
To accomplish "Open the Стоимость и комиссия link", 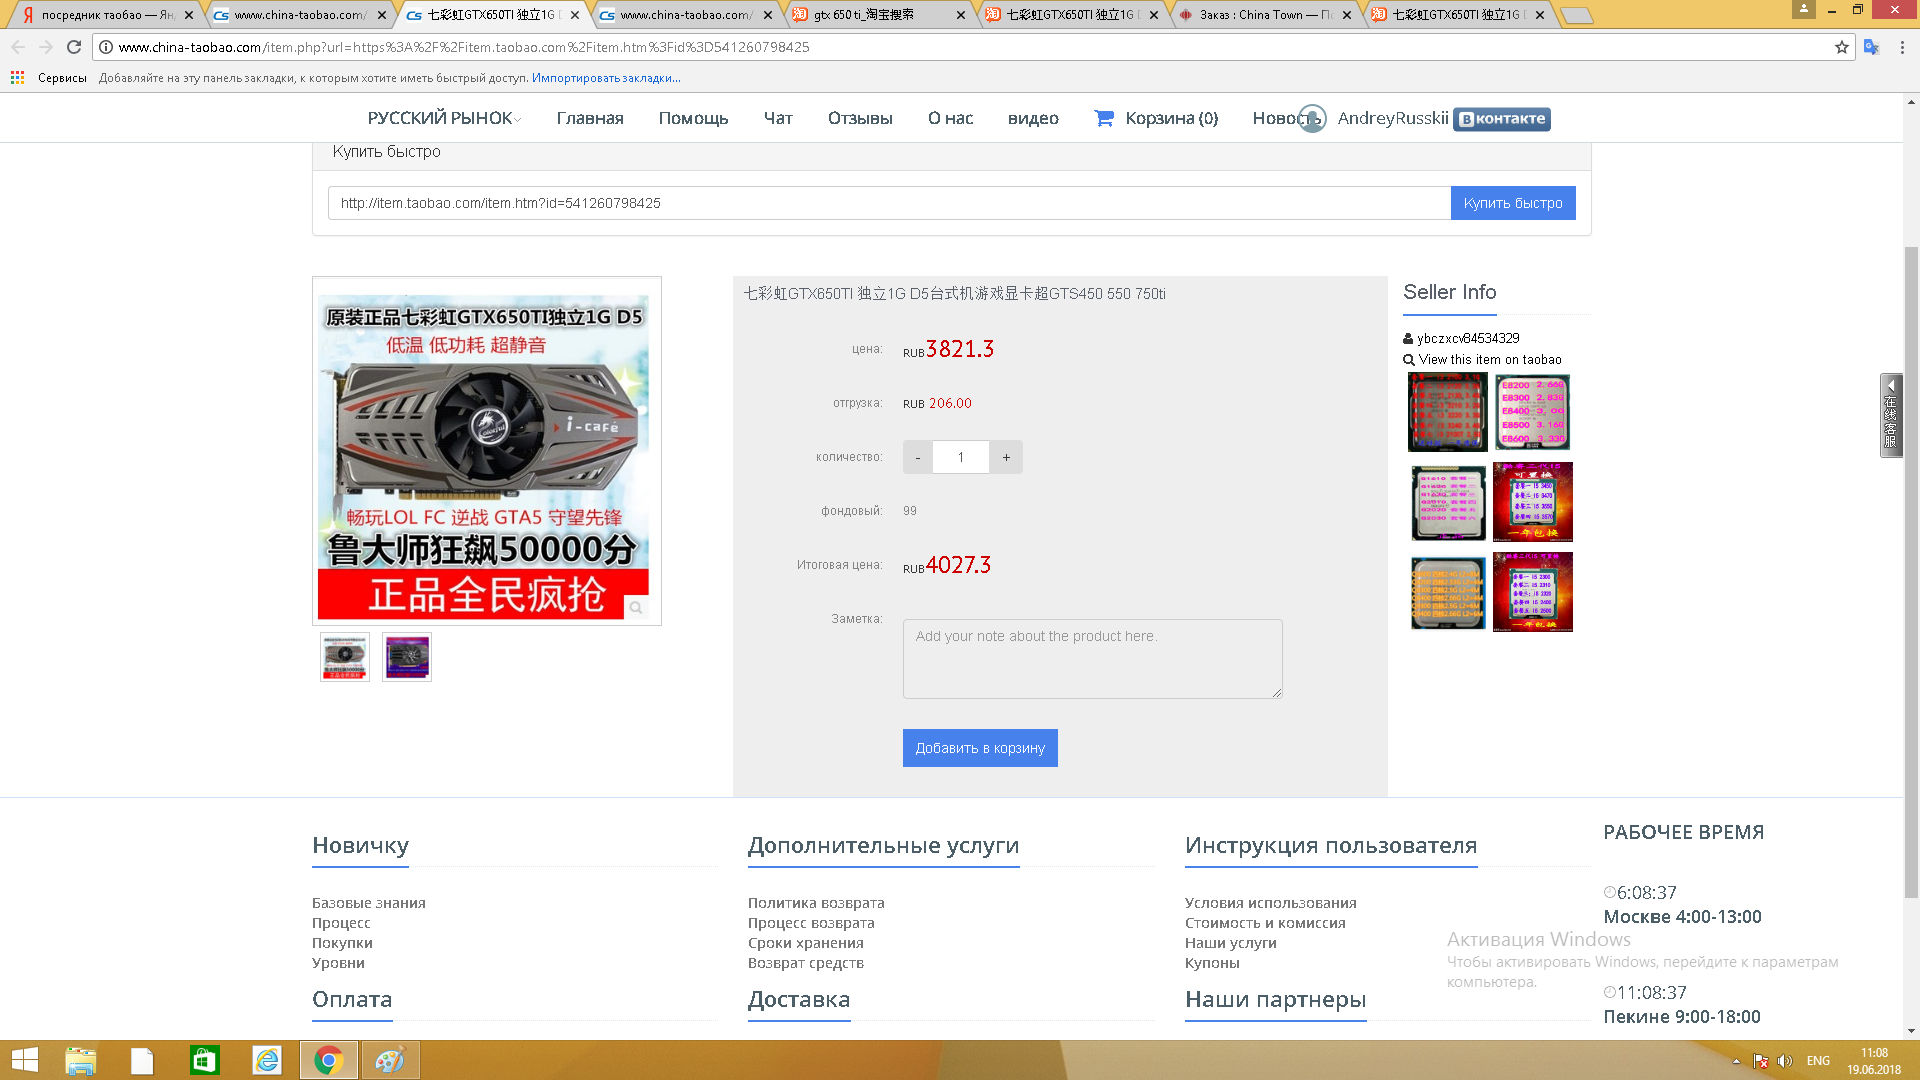I will (x=1265, y=923).
